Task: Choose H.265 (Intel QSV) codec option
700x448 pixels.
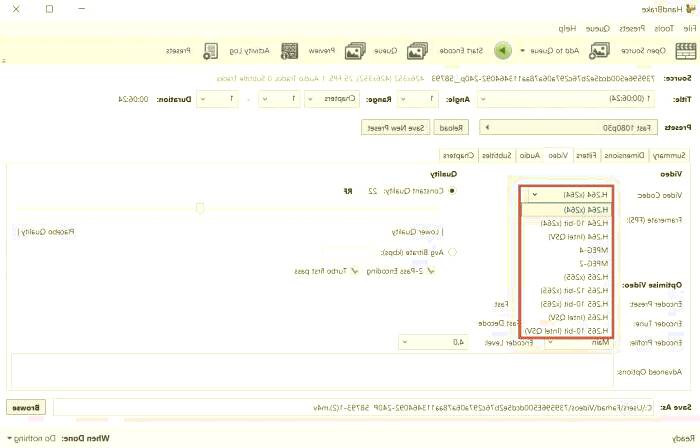Action: tap(567, 317)
